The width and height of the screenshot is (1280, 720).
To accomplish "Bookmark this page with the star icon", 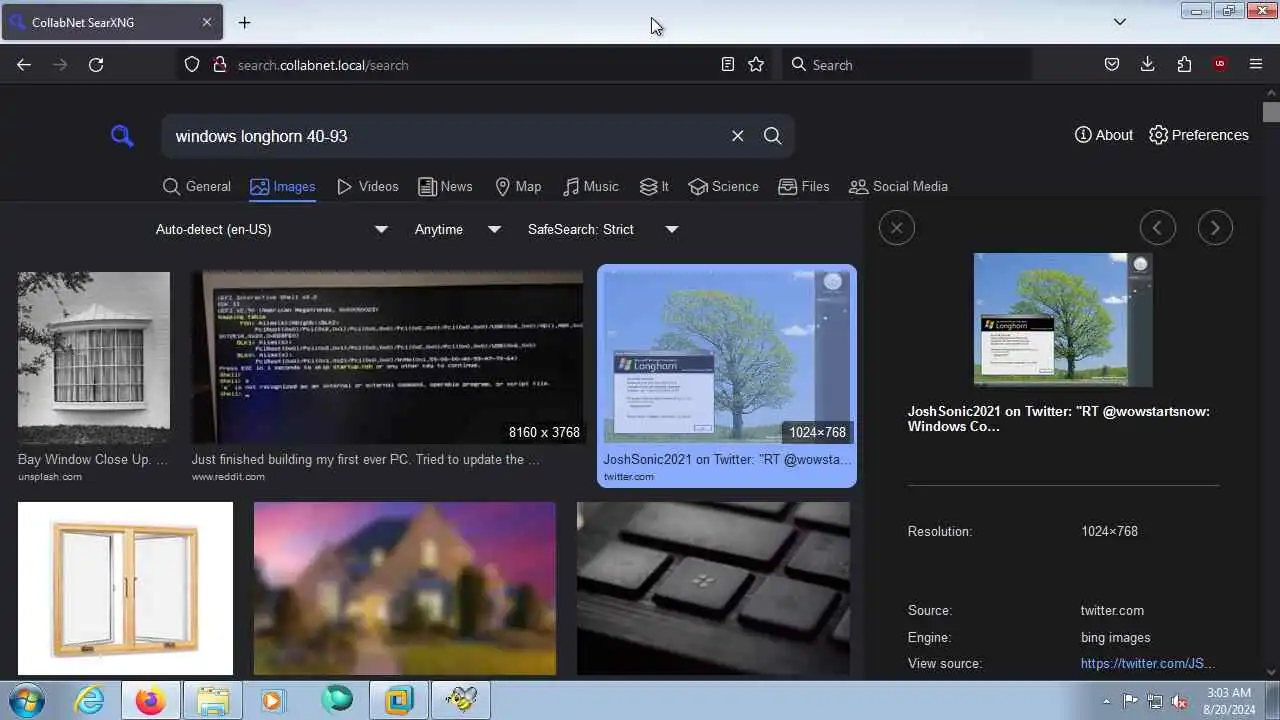I will point(756,64).
